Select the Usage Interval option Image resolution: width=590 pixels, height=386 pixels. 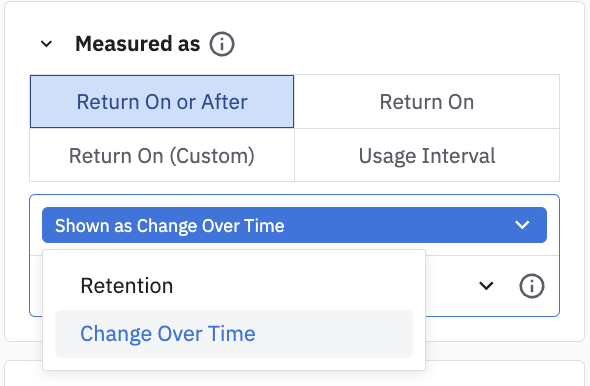coord(427,155)
